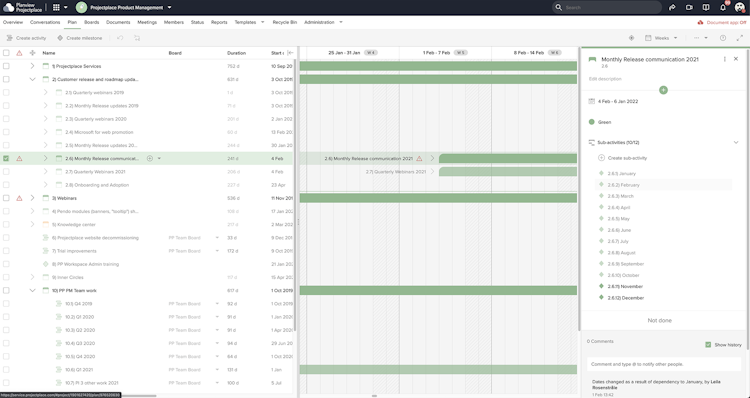Click the share arrow icon in the header
This screenshot has height=398, width=750.
(x=672, y=8)
